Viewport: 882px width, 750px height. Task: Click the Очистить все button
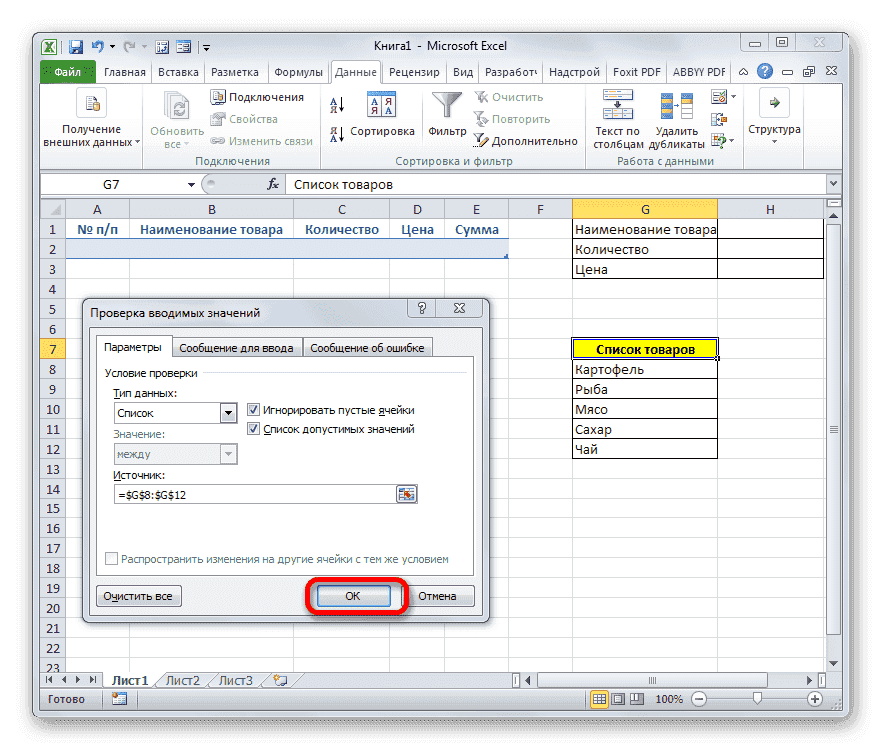[x=138, y=595]
